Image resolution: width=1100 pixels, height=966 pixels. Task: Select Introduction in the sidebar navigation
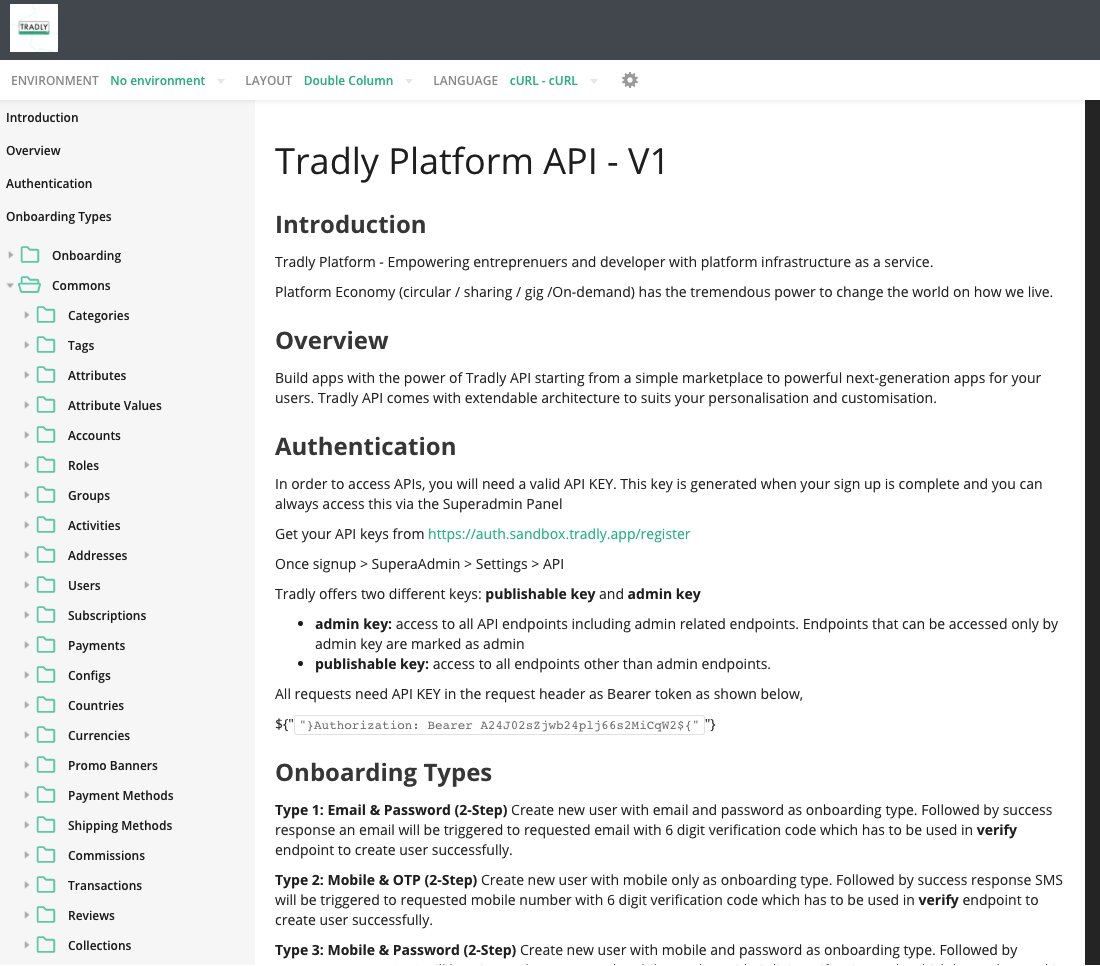(x=42, y=117)
